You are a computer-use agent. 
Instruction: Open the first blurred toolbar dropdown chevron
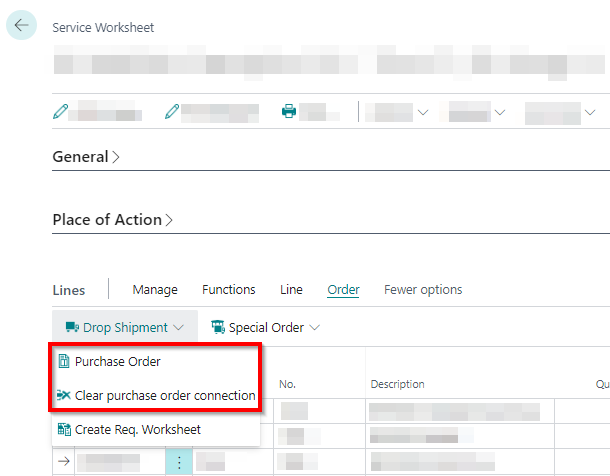click(423, 112)
